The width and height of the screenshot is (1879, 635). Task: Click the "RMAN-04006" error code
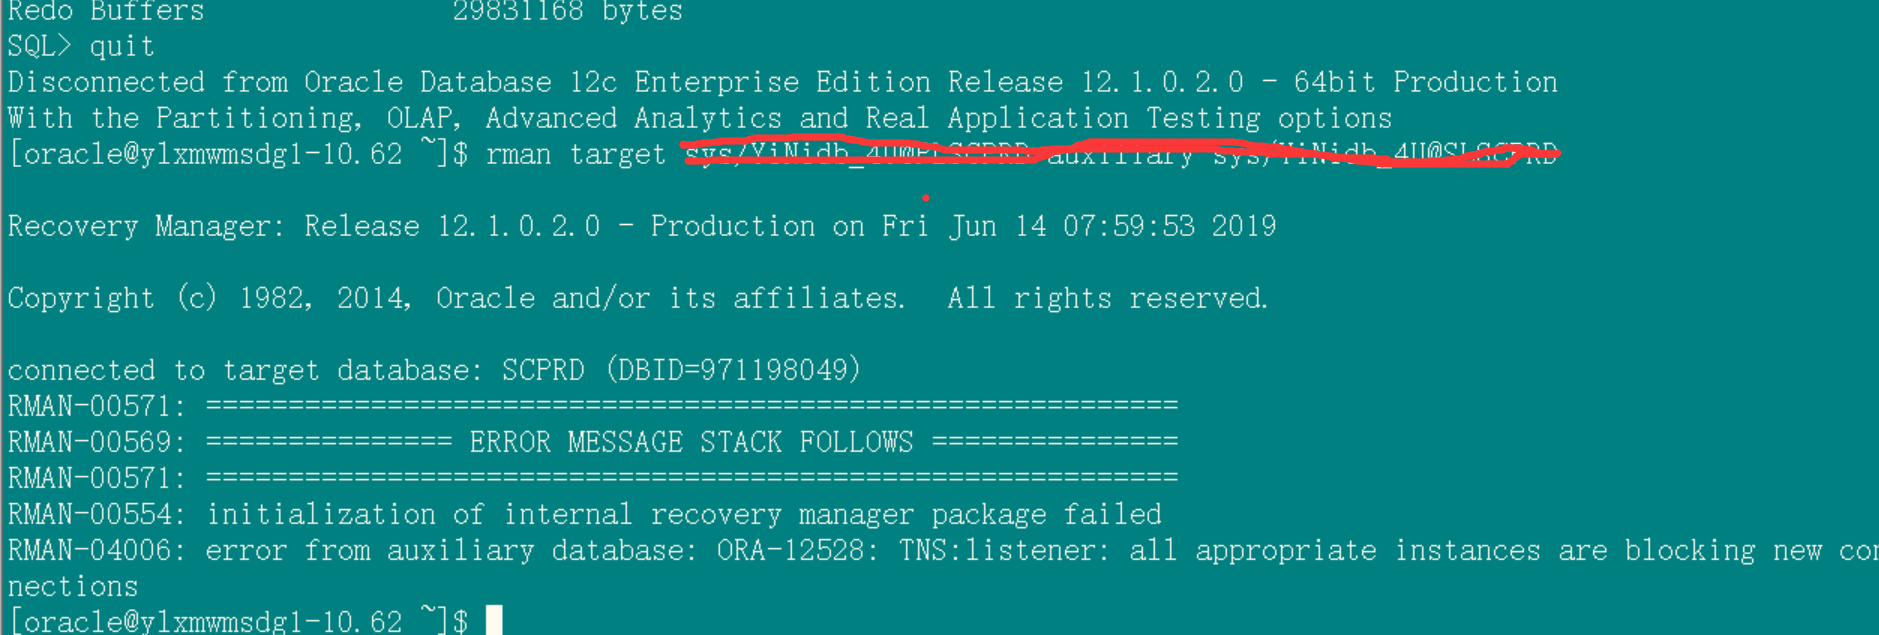click(96, 551)
